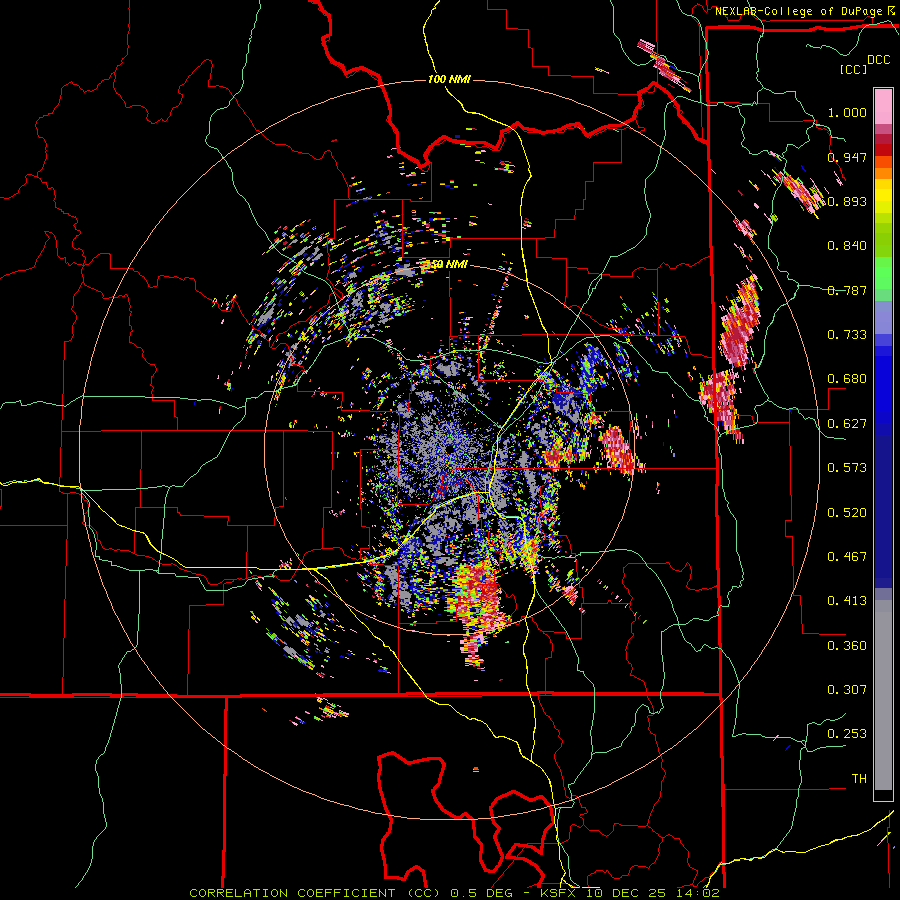This screenshot has width=900, height=900.
Task: Select the 0.520 scale value
Action: 847,513
